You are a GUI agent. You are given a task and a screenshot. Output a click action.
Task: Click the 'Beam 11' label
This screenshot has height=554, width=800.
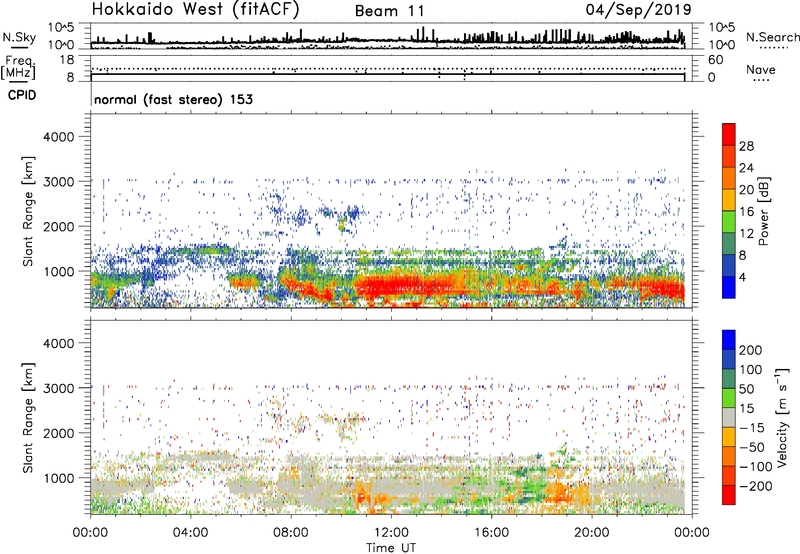click(x=390, y=11)
